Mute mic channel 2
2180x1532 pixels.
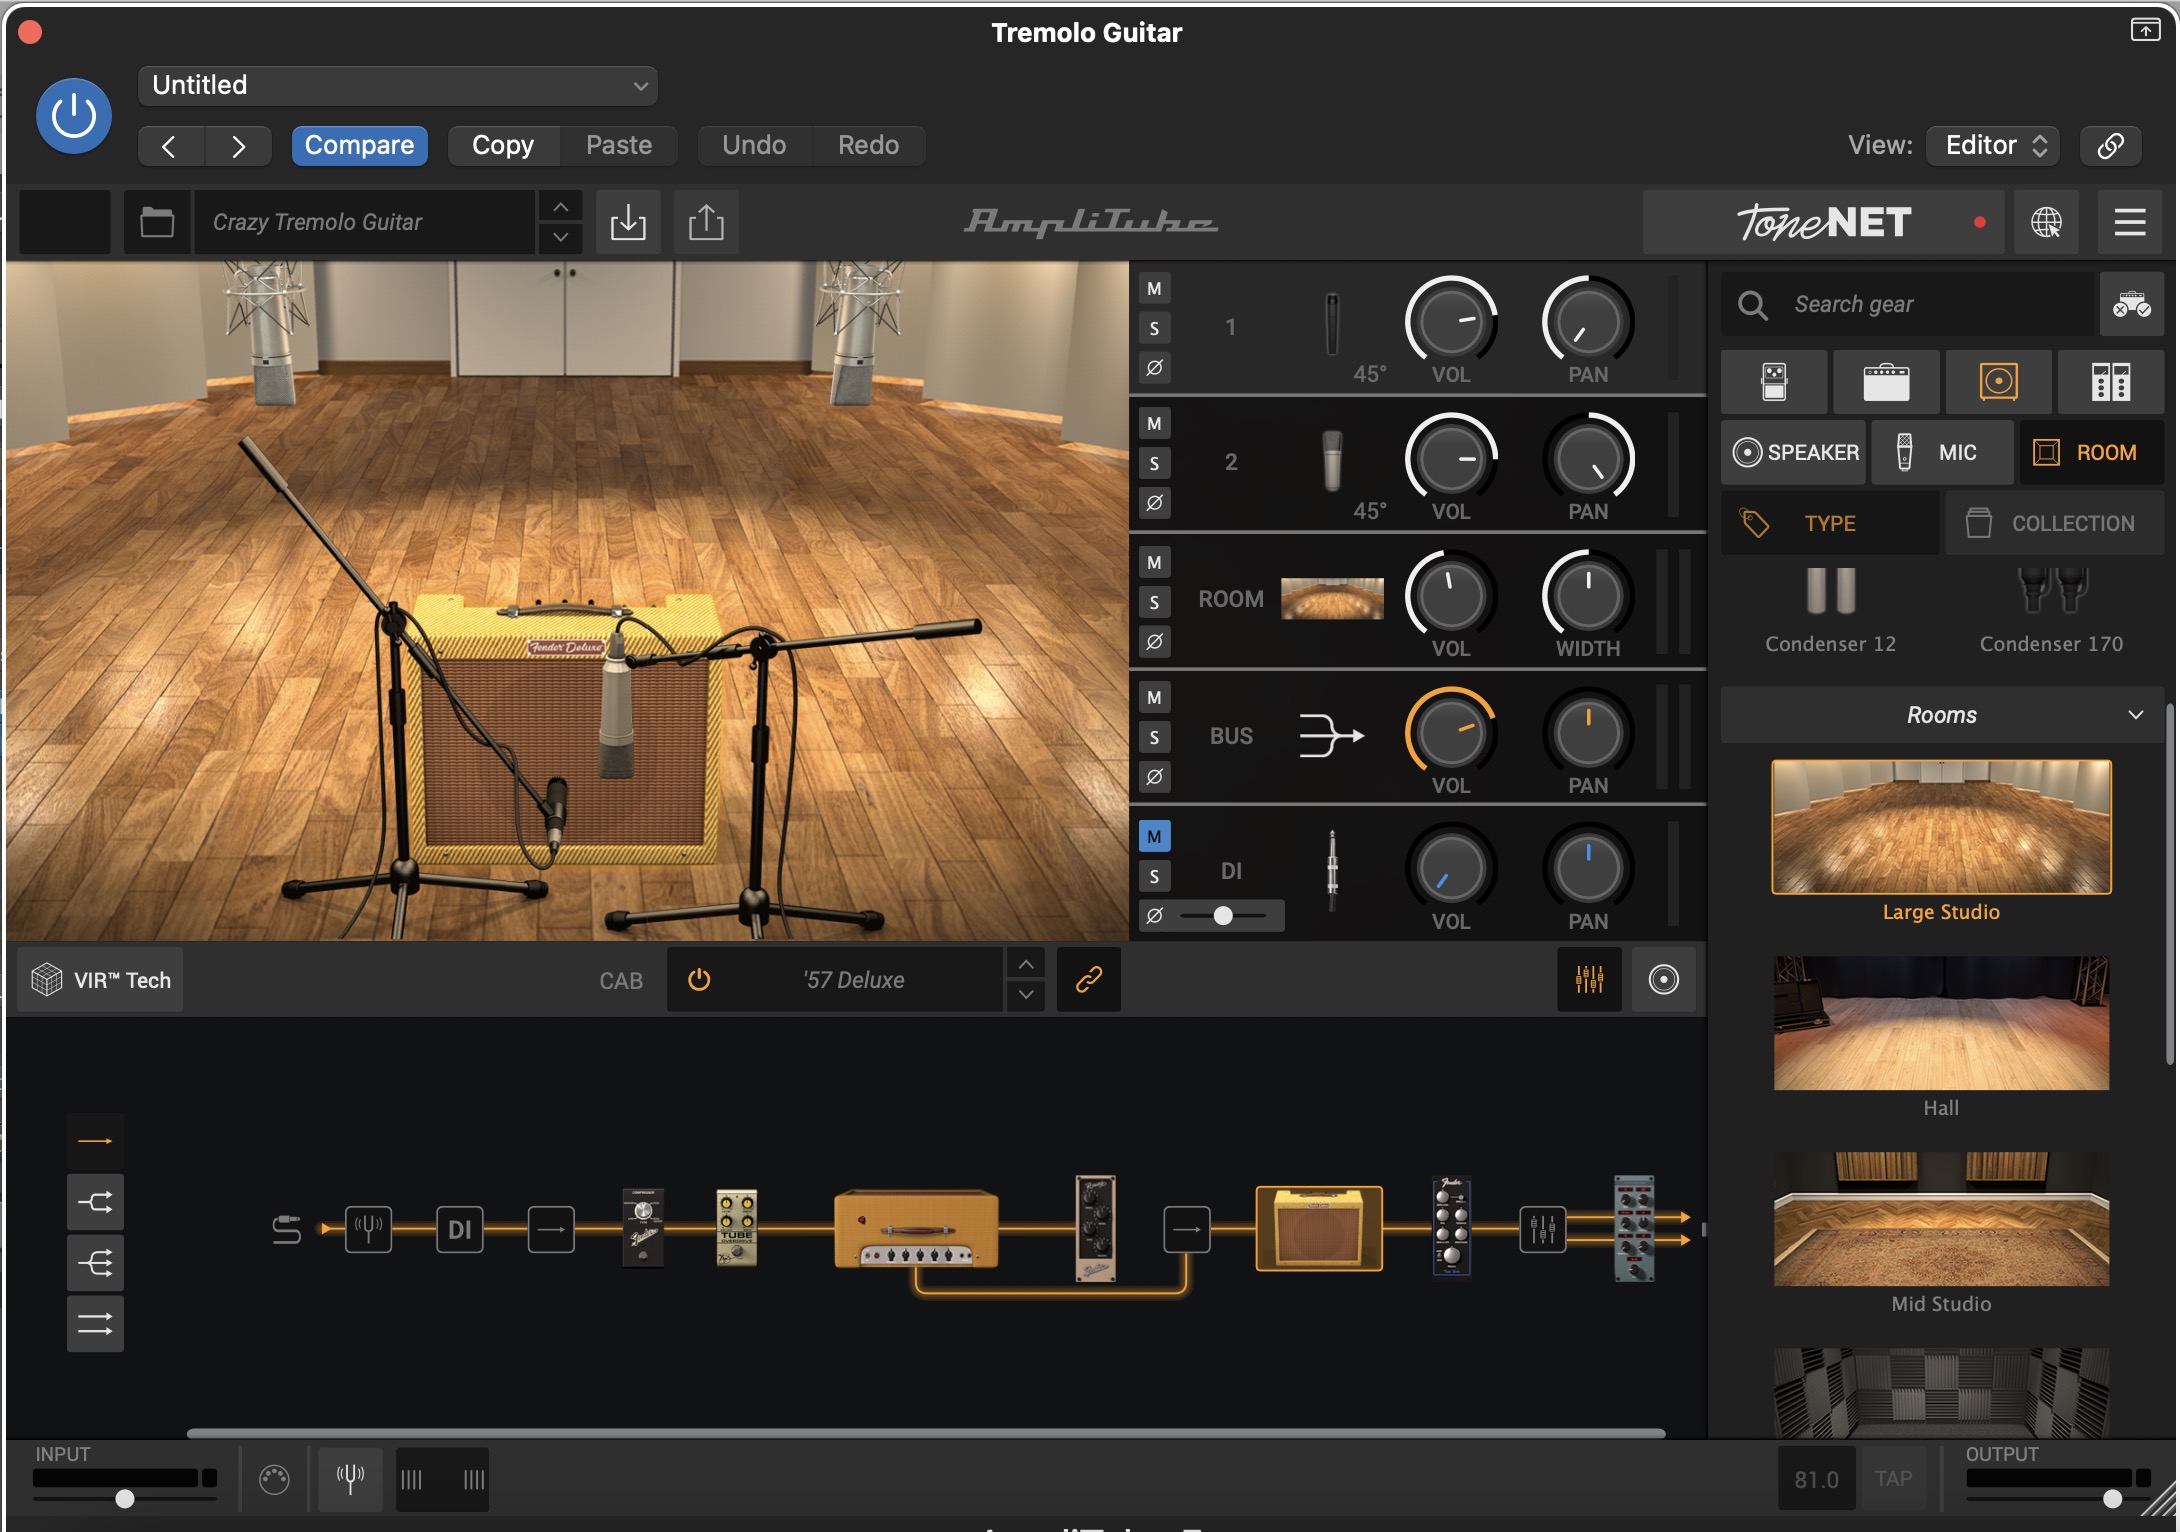pyautogui.click(x=1154, y=424)
